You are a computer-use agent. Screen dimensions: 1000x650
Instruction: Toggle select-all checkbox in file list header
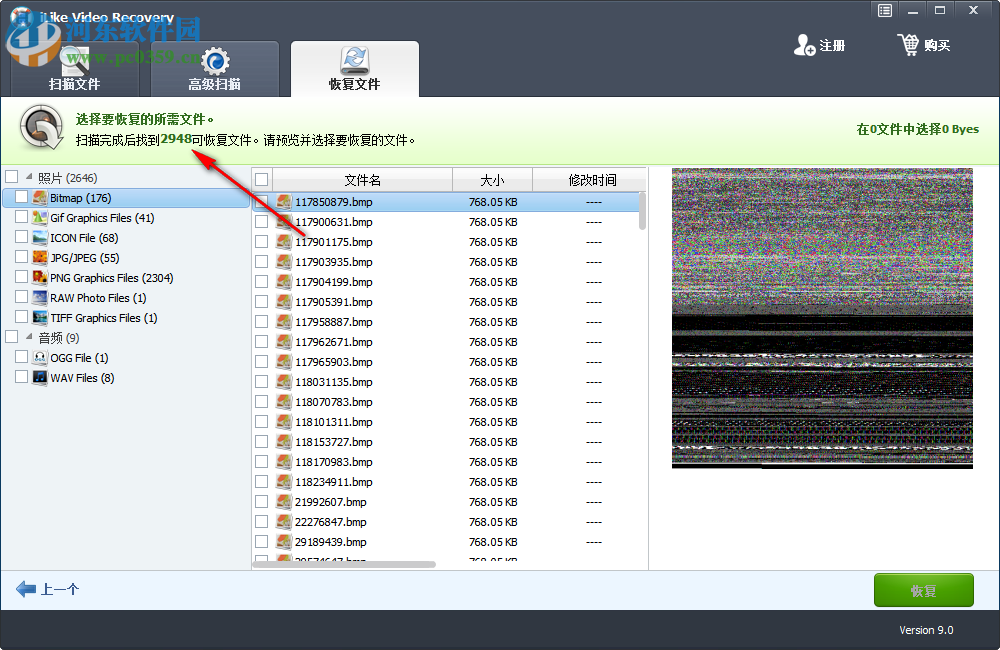point(263,179)
